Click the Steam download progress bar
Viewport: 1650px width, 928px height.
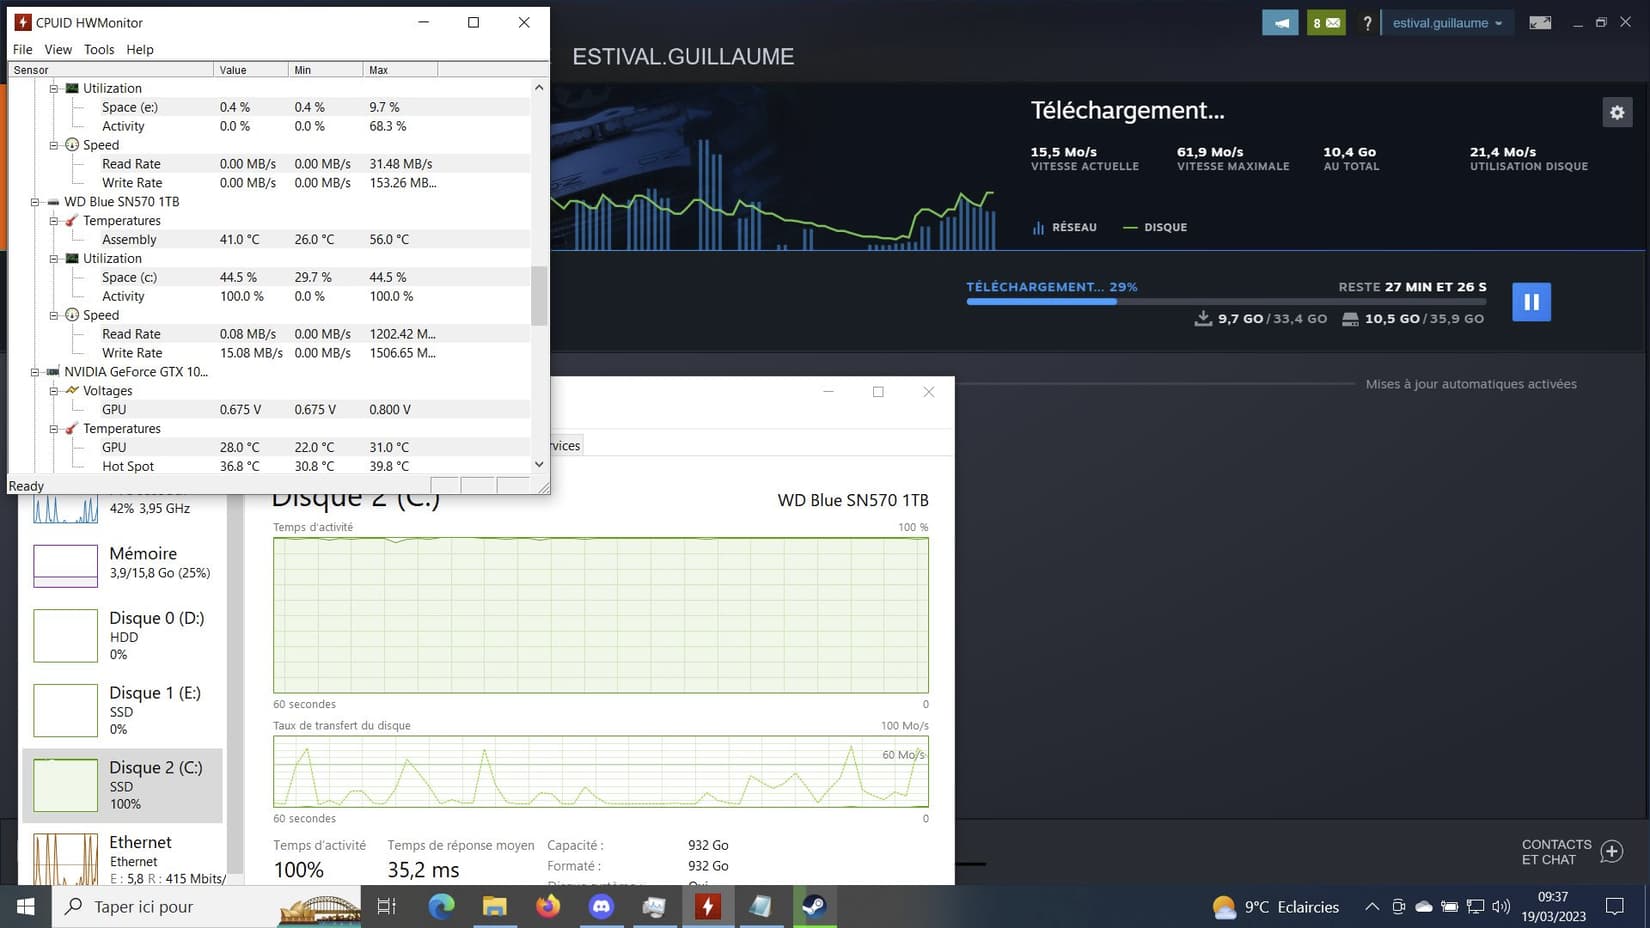click(x=1226, y=301)
